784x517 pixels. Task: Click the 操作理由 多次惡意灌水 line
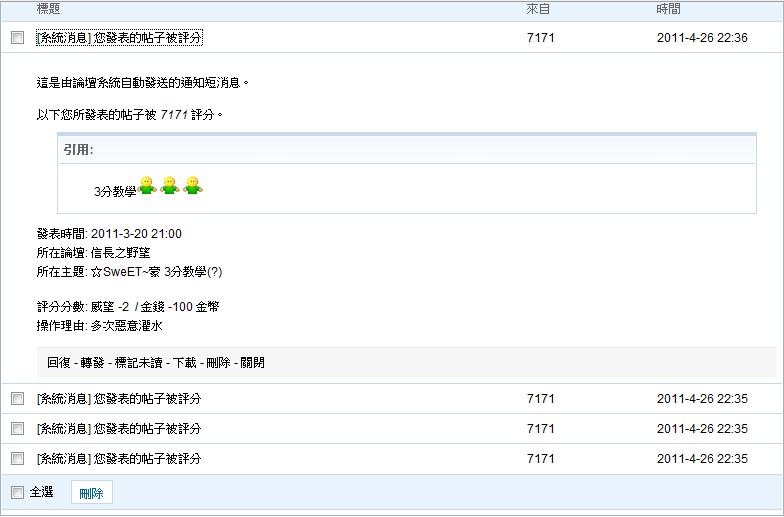(100, 326)
